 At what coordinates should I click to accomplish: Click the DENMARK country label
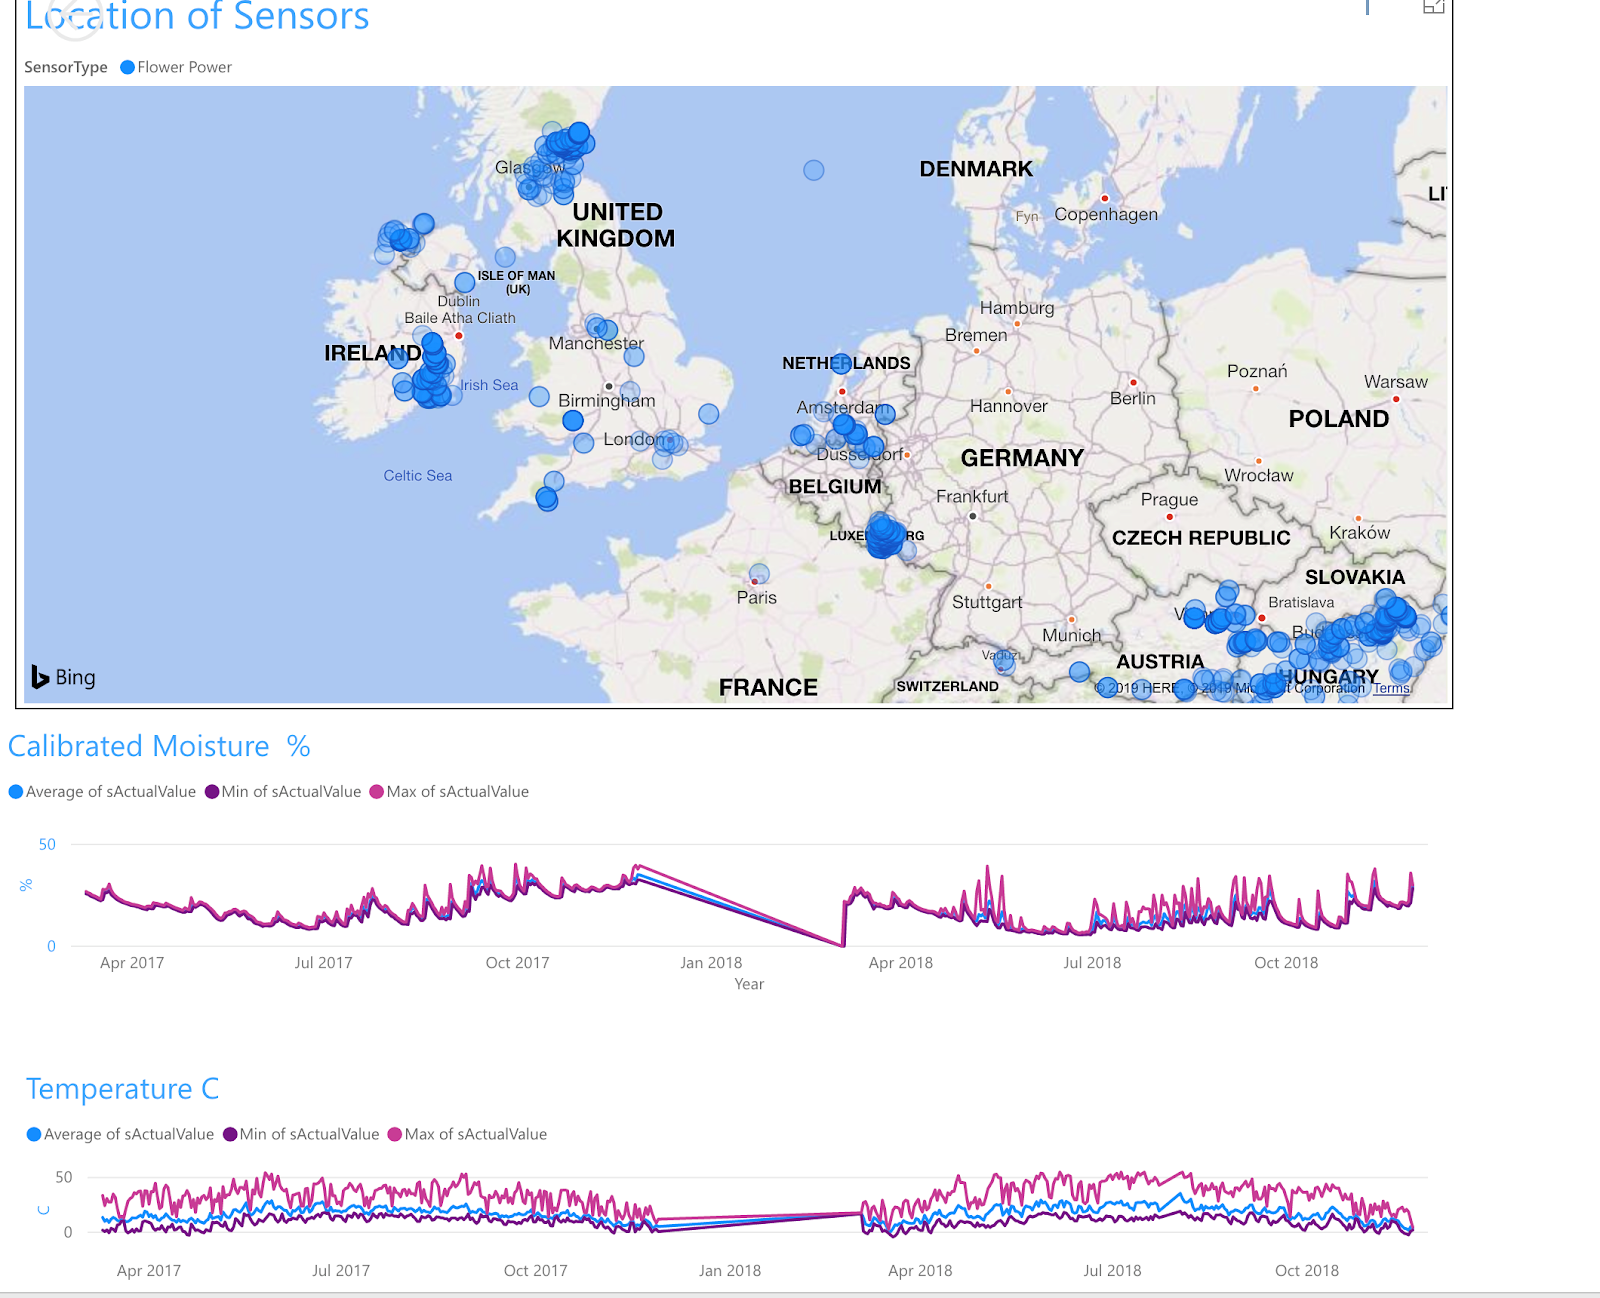(x=976, y=169)
